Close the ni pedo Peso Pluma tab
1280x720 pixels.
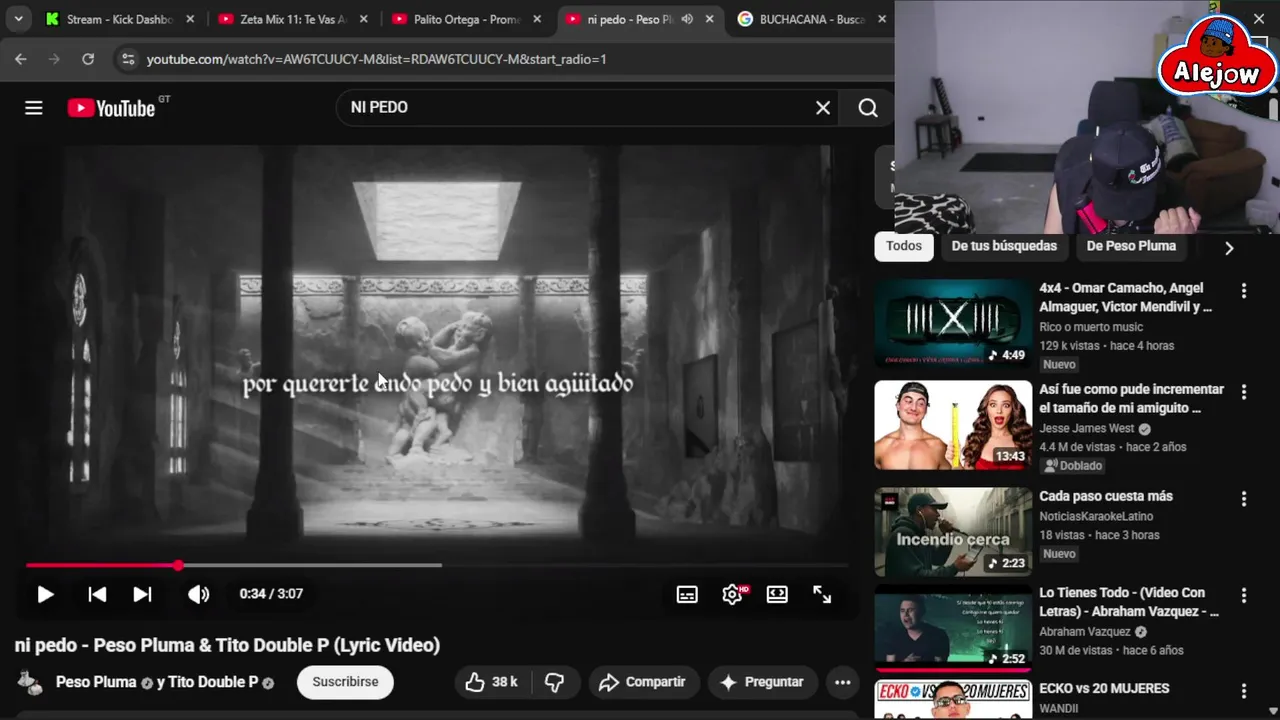coord(710,19)
